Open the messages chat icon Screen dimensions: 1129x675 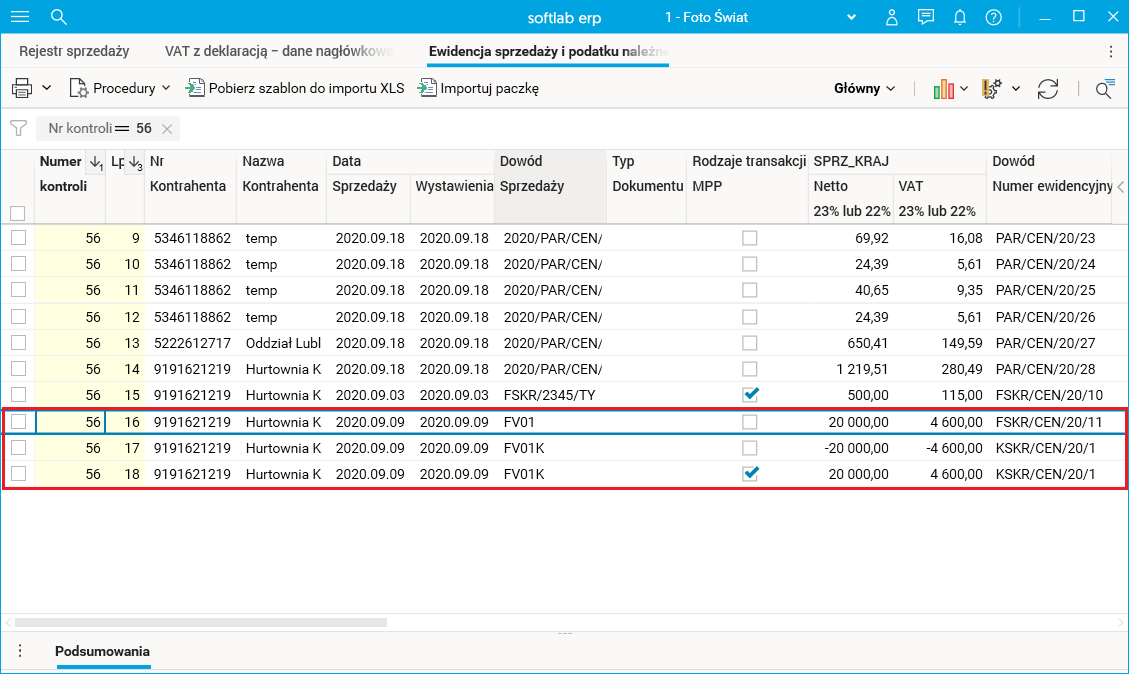(x=926, y=17)
